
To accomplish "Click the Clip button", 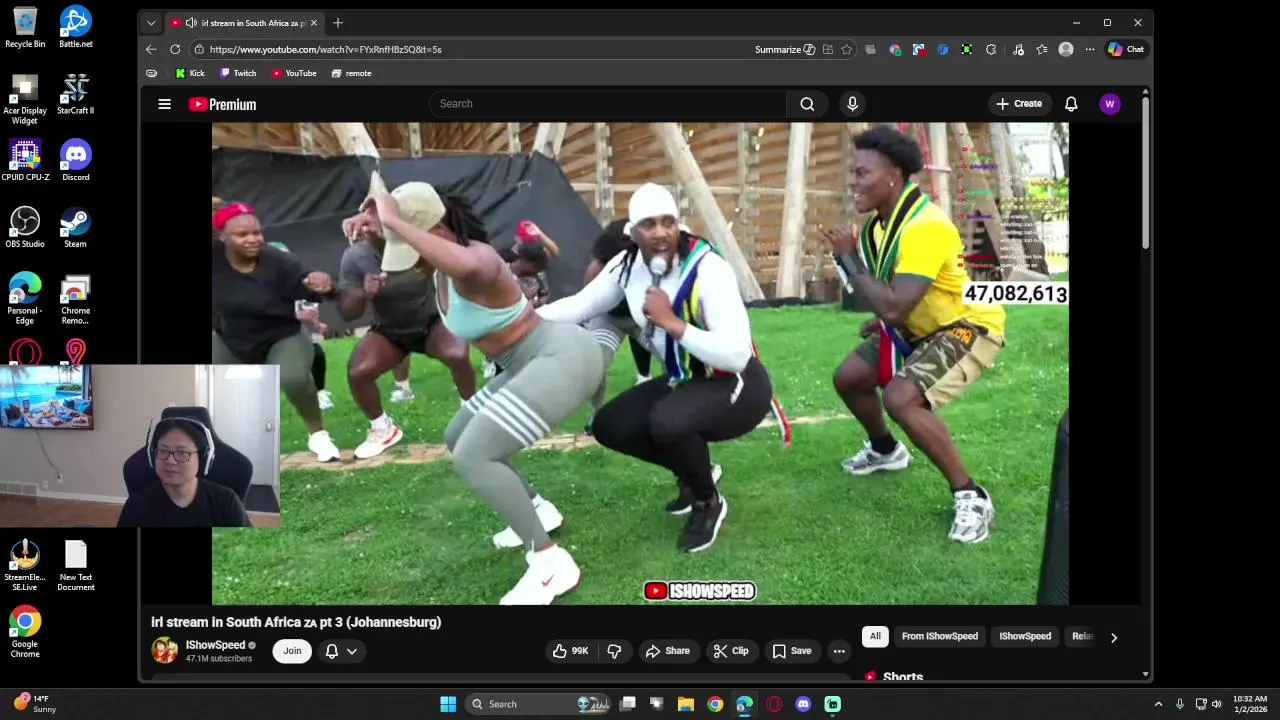I will point(731,651).
